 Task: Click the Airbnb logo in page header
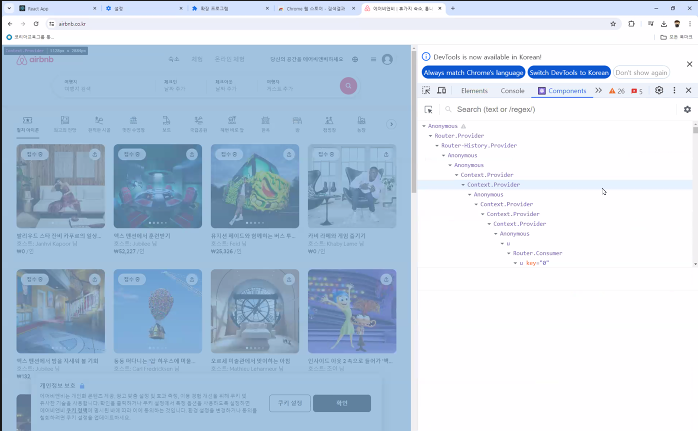coord(35,60)
